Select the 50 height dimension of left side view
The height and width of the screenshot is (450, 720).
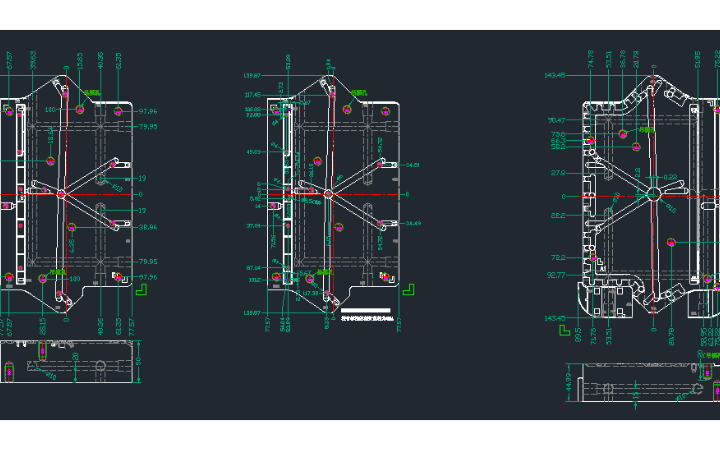click(139, 361)
